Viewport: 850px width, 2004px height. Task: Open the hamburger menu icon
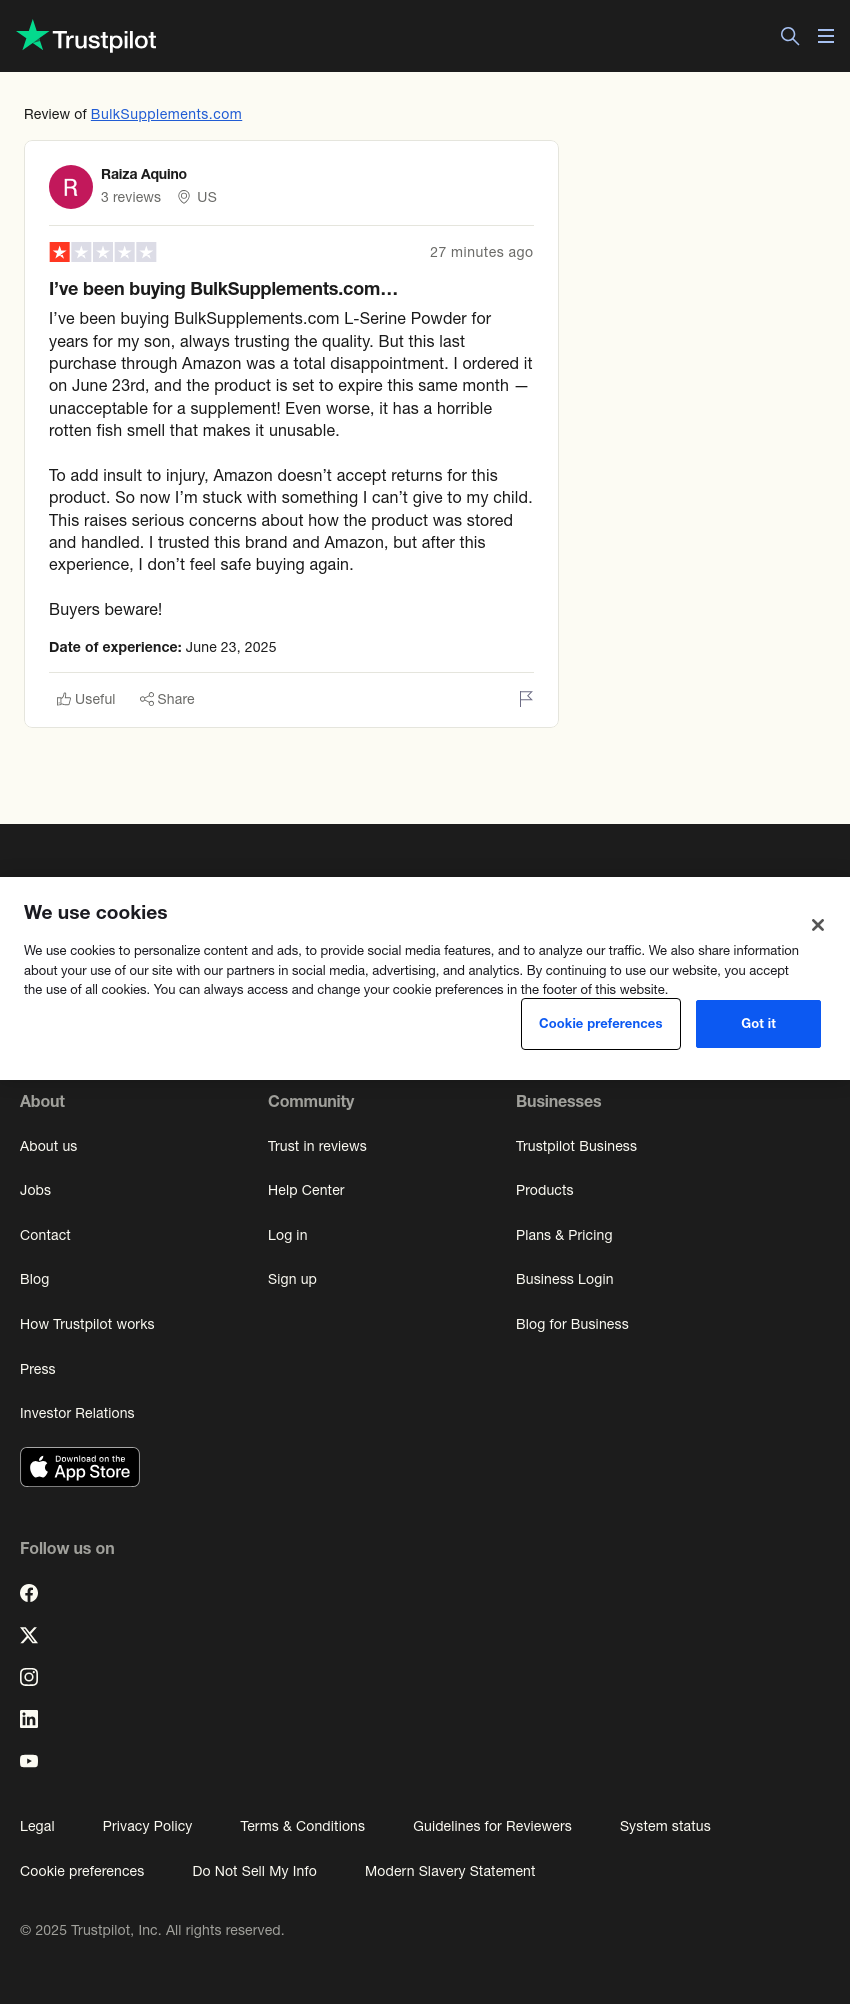(826, 36)
